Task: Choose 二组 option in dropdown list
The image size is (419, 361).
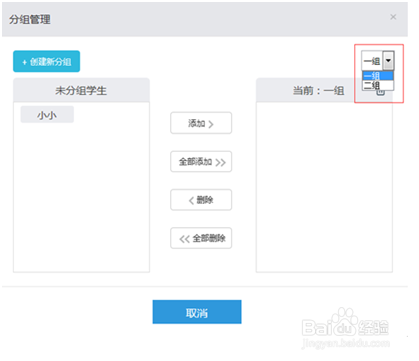Action: coord(378,85)
